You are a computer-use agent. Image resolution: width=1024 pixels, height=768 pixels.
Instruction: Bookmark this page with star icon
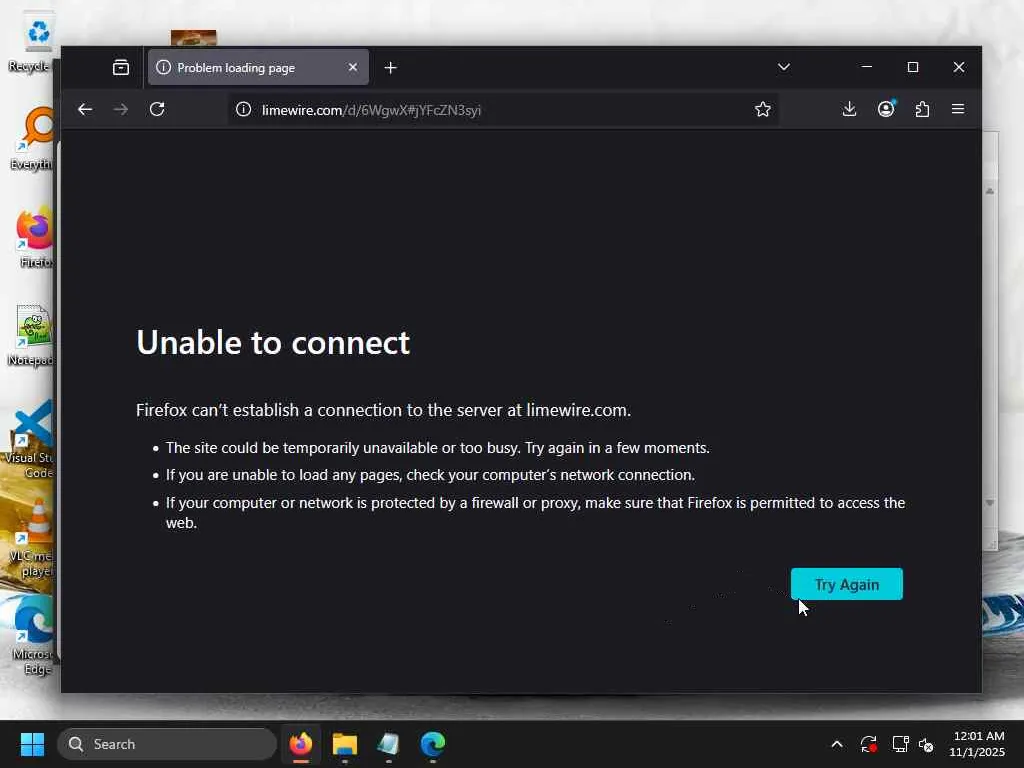(763, 110)
